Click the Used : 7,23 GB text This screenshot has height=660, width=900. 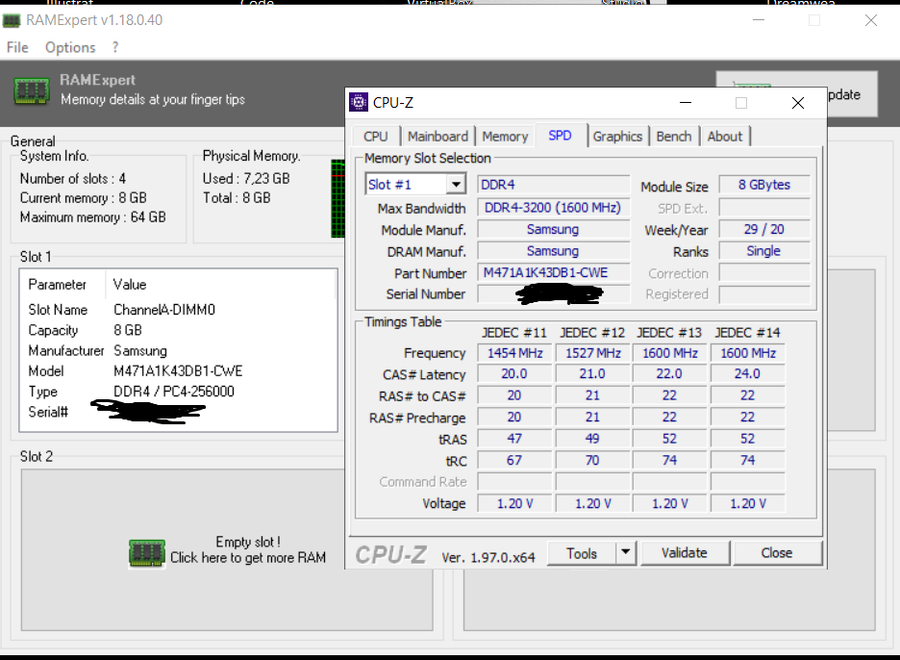(x=246, y=178)
